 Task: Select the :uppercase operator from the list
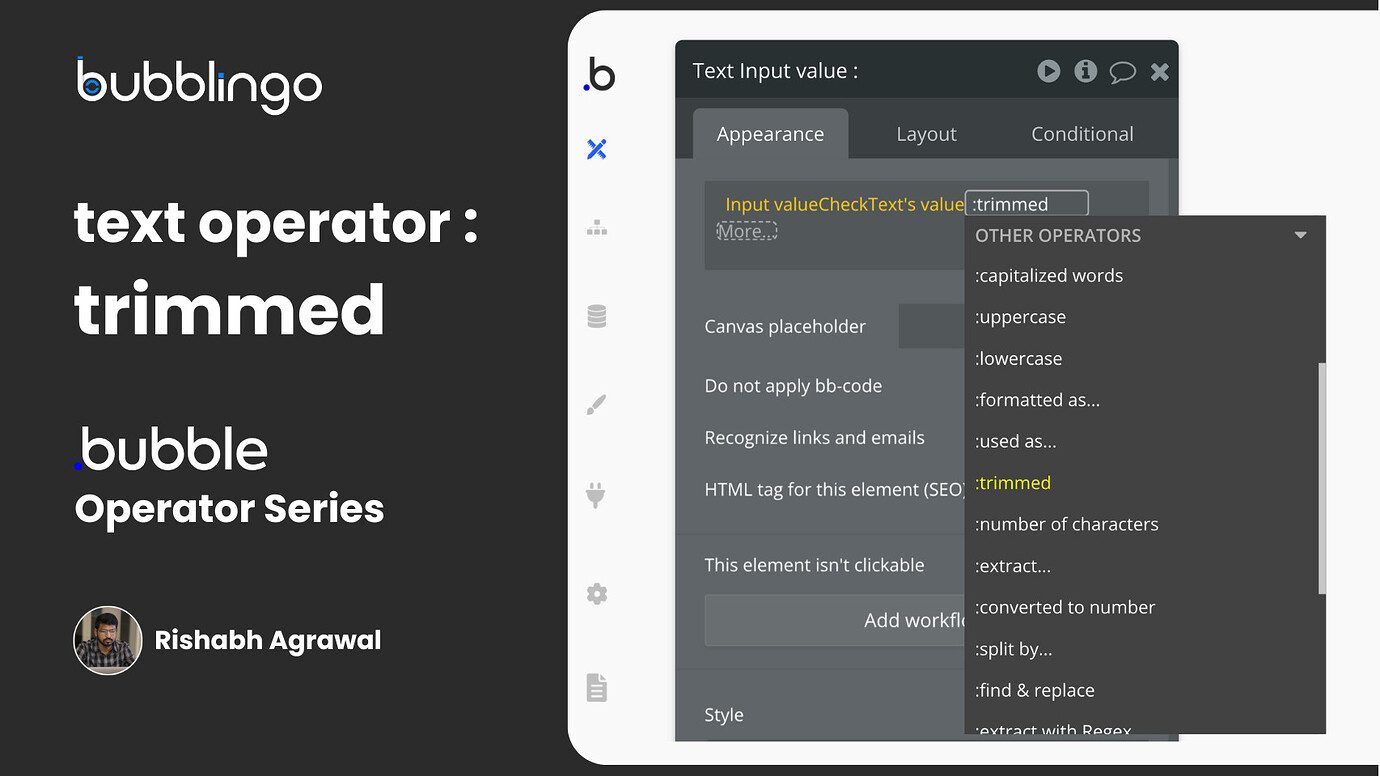pyautogui.click(x=1020, y=316)
